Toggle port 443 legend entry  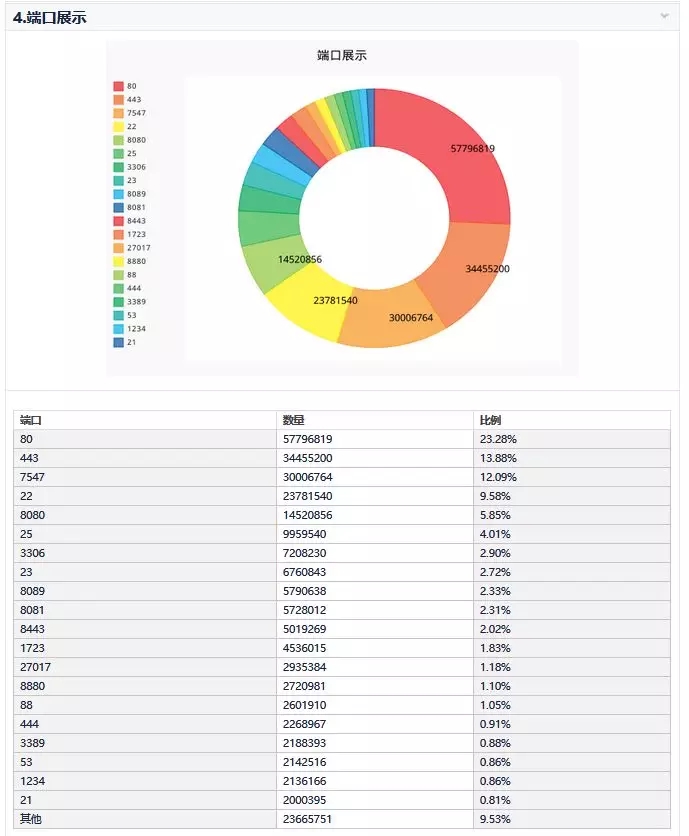click(127, 100)
